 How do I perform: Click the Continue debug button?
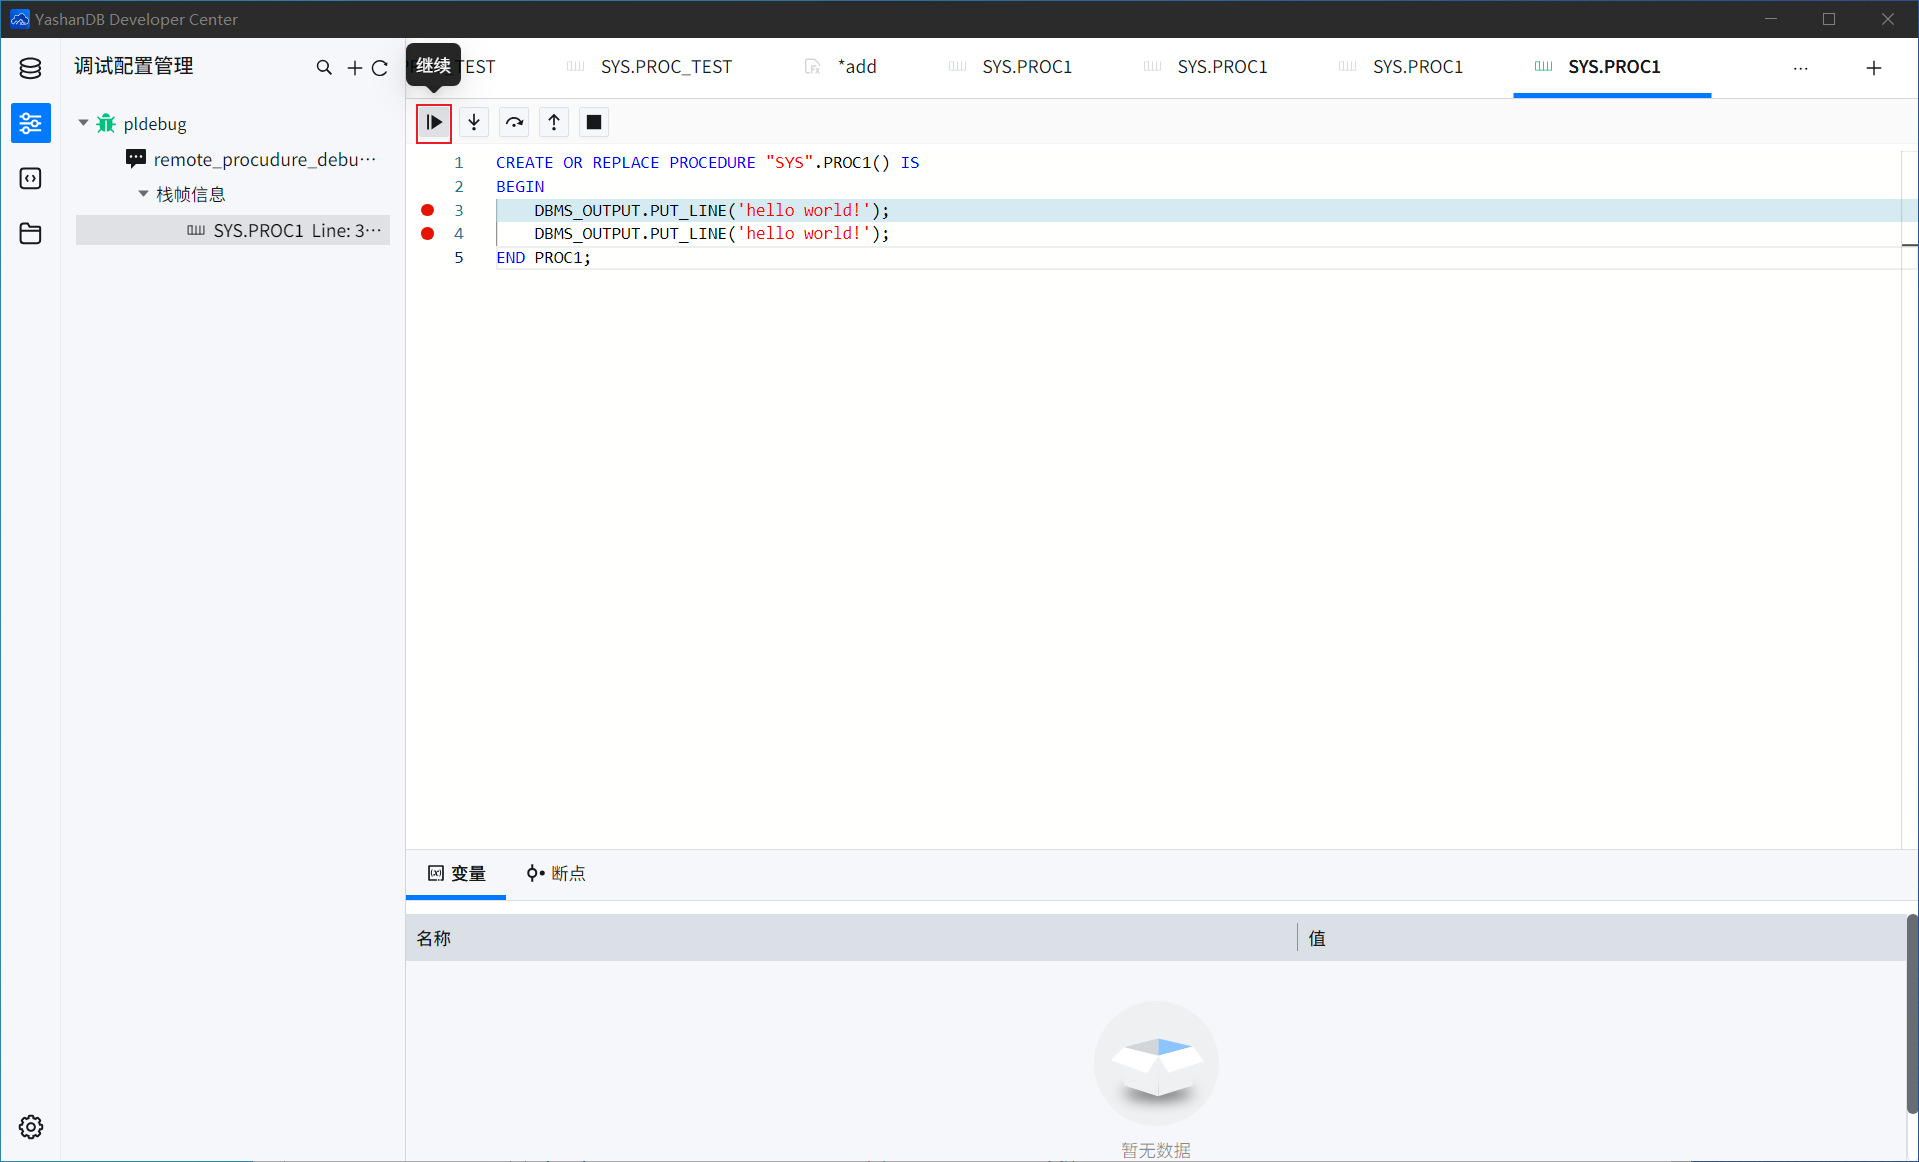coord(434,122)
